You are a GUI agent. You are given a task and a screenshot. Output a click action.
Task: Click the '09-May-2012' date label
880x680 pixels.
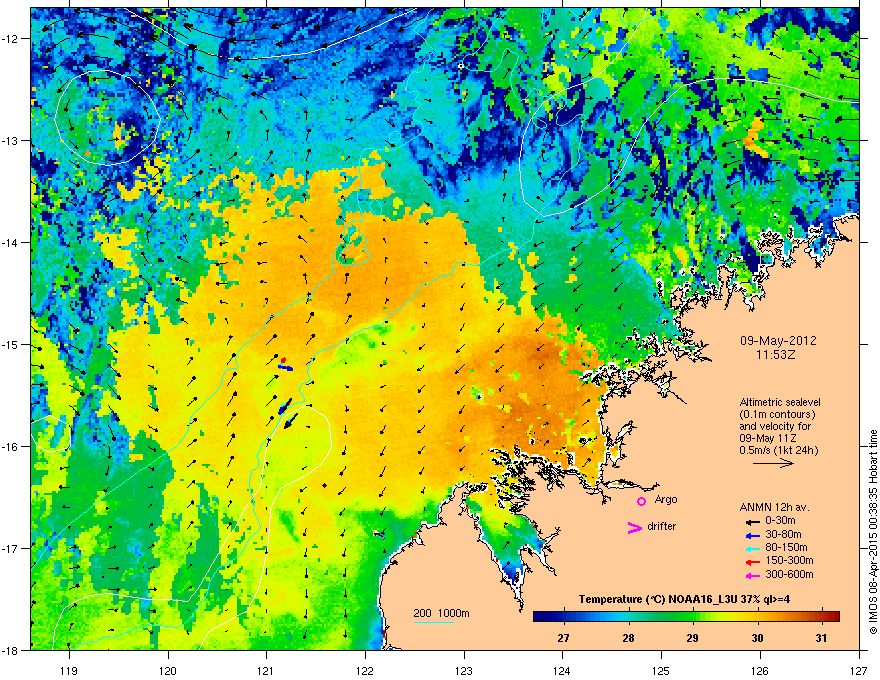click(778, 341)
